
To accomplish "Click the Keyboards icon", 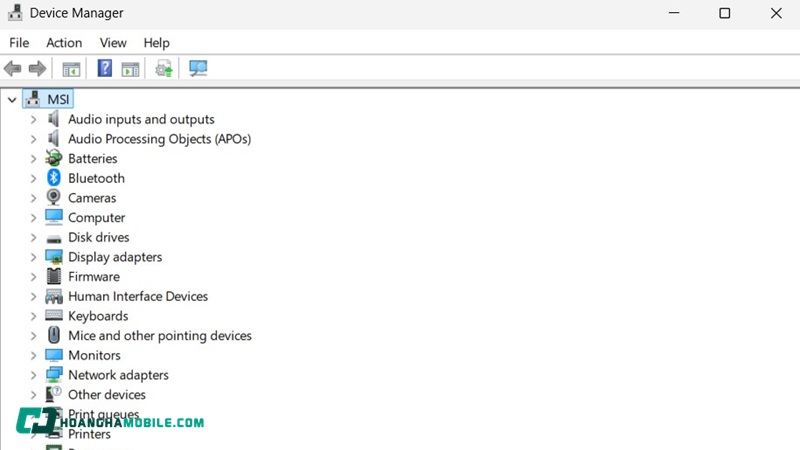I will (54, 315).
